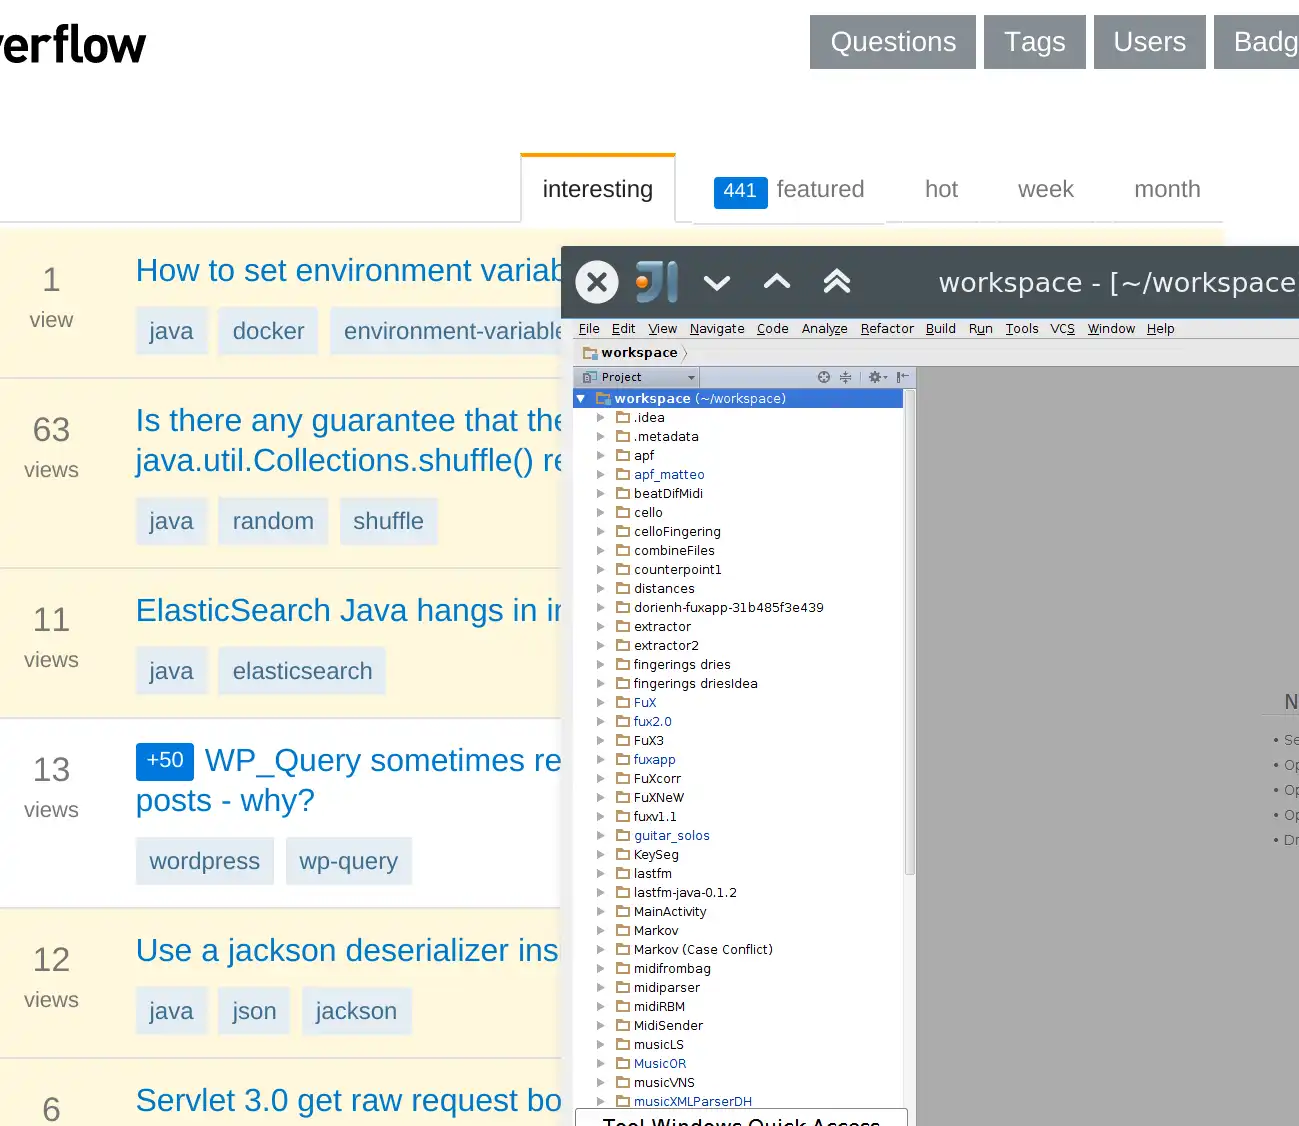This screenshot has width=1299, height=1126.
Task: Click the IntelliJ IDEA app icon in title bar
Action: 657,282
